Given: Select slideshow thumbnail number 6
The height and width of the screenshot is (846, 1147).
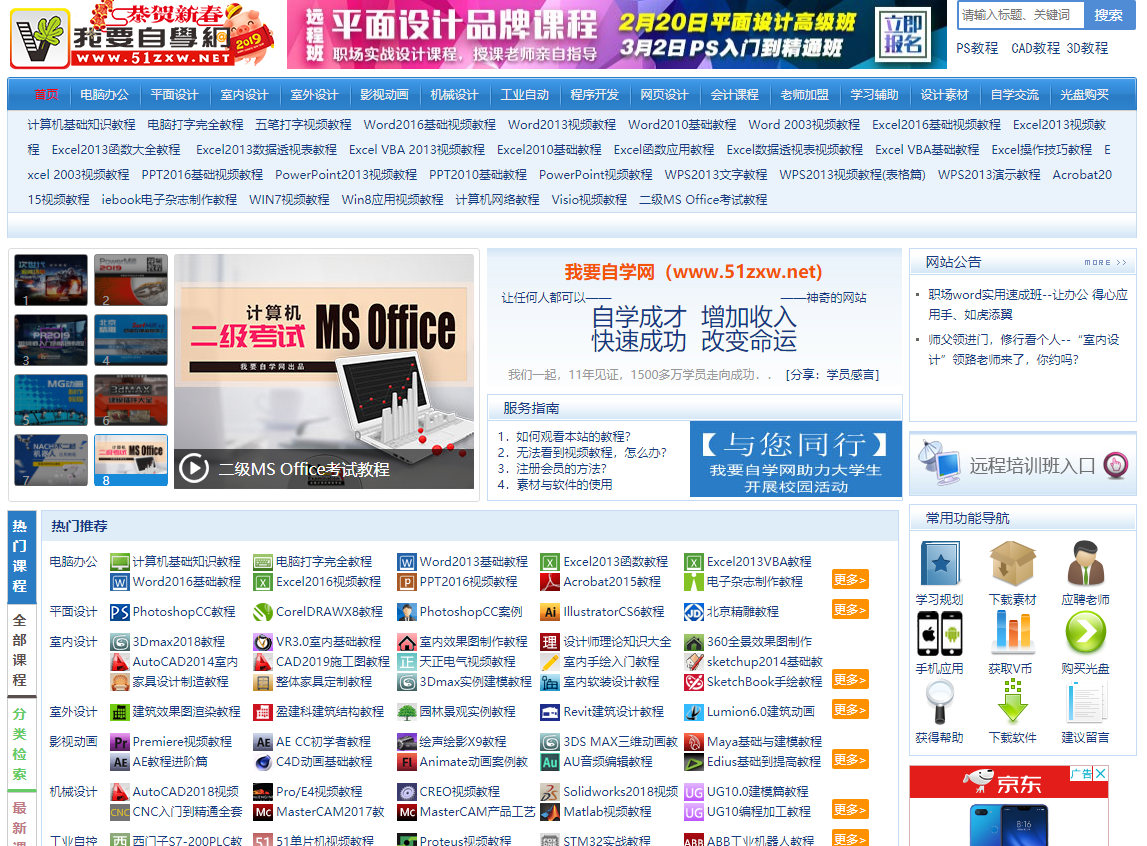Looking at the screenshot, I should [131, 400].
